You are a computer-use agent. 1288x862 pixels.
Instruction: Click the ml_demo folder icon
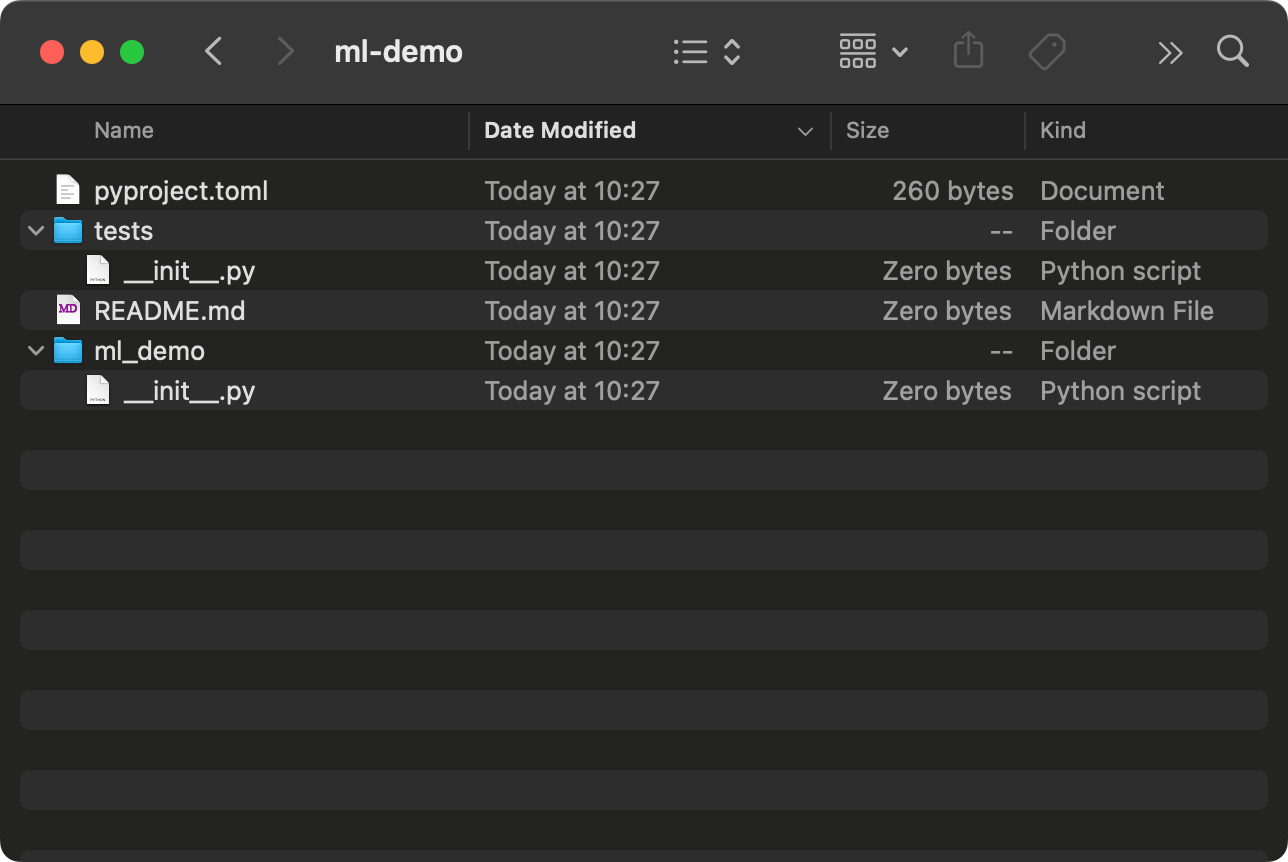(x=68, y=351)
